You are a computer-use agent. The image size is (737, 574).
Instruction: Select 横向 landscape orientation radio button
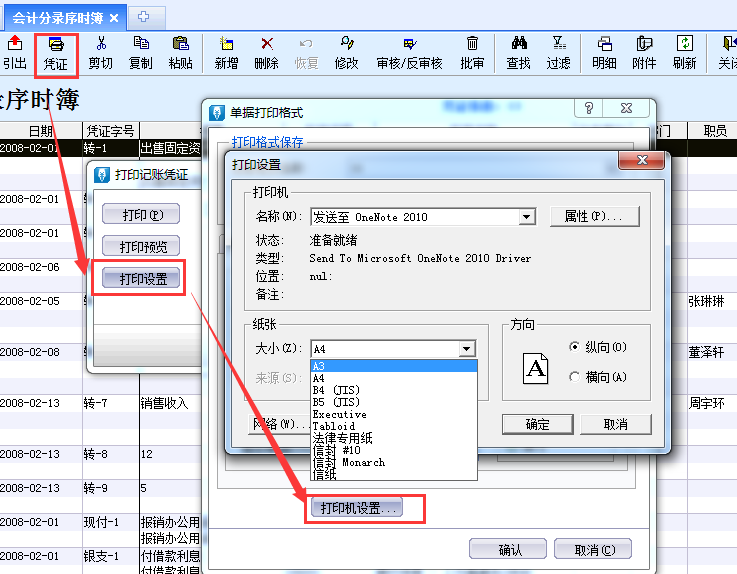(x=574, y=377)
